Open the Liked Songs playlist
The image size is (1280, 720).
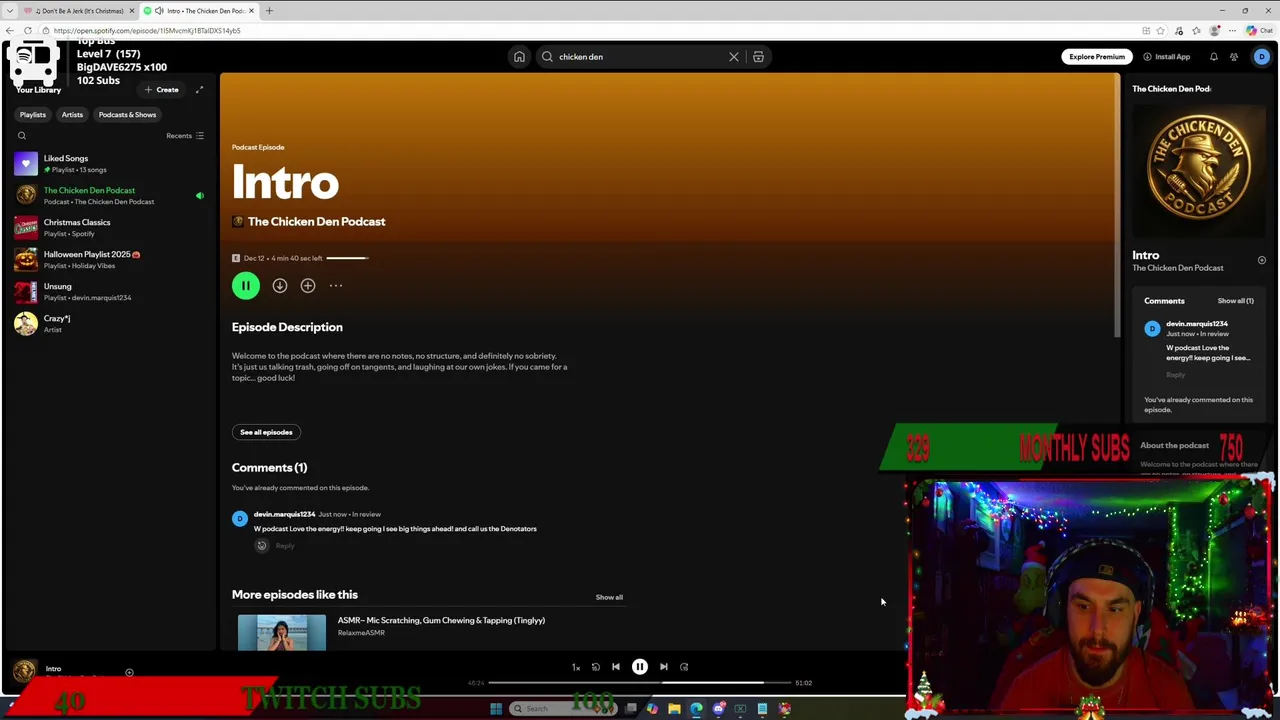pos(110,163)
